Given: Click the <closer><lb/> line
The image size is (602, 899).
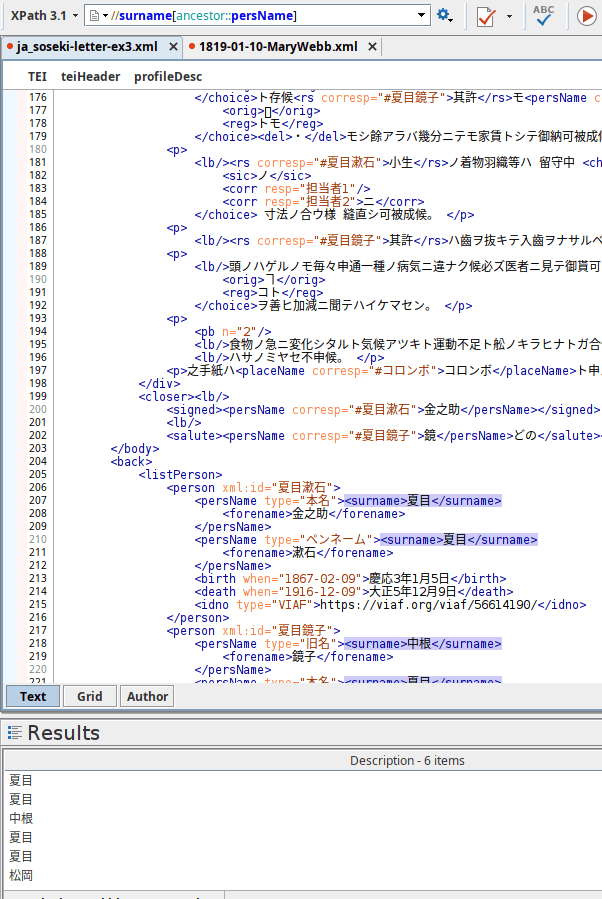Looking at the screenshot, I should pyautogui.click(x=183, y=397).
